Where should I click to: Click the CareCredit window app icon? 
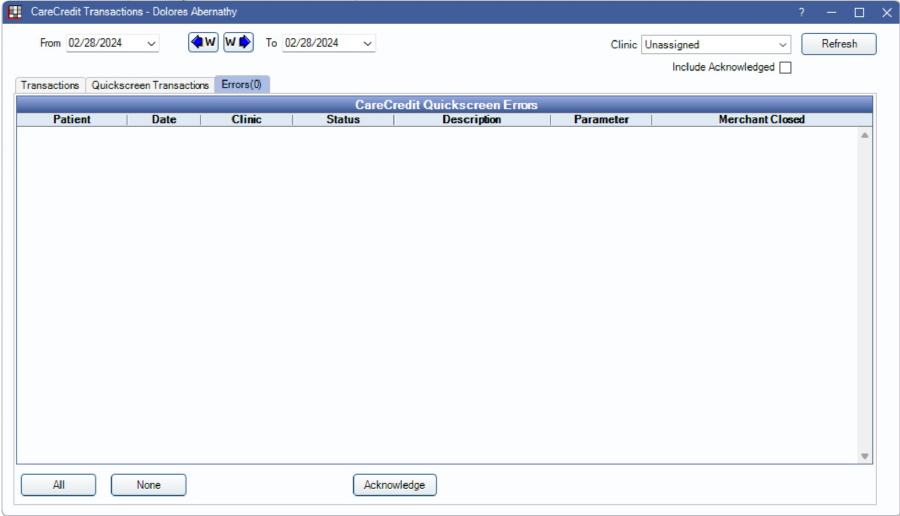(x=15, y=11)
